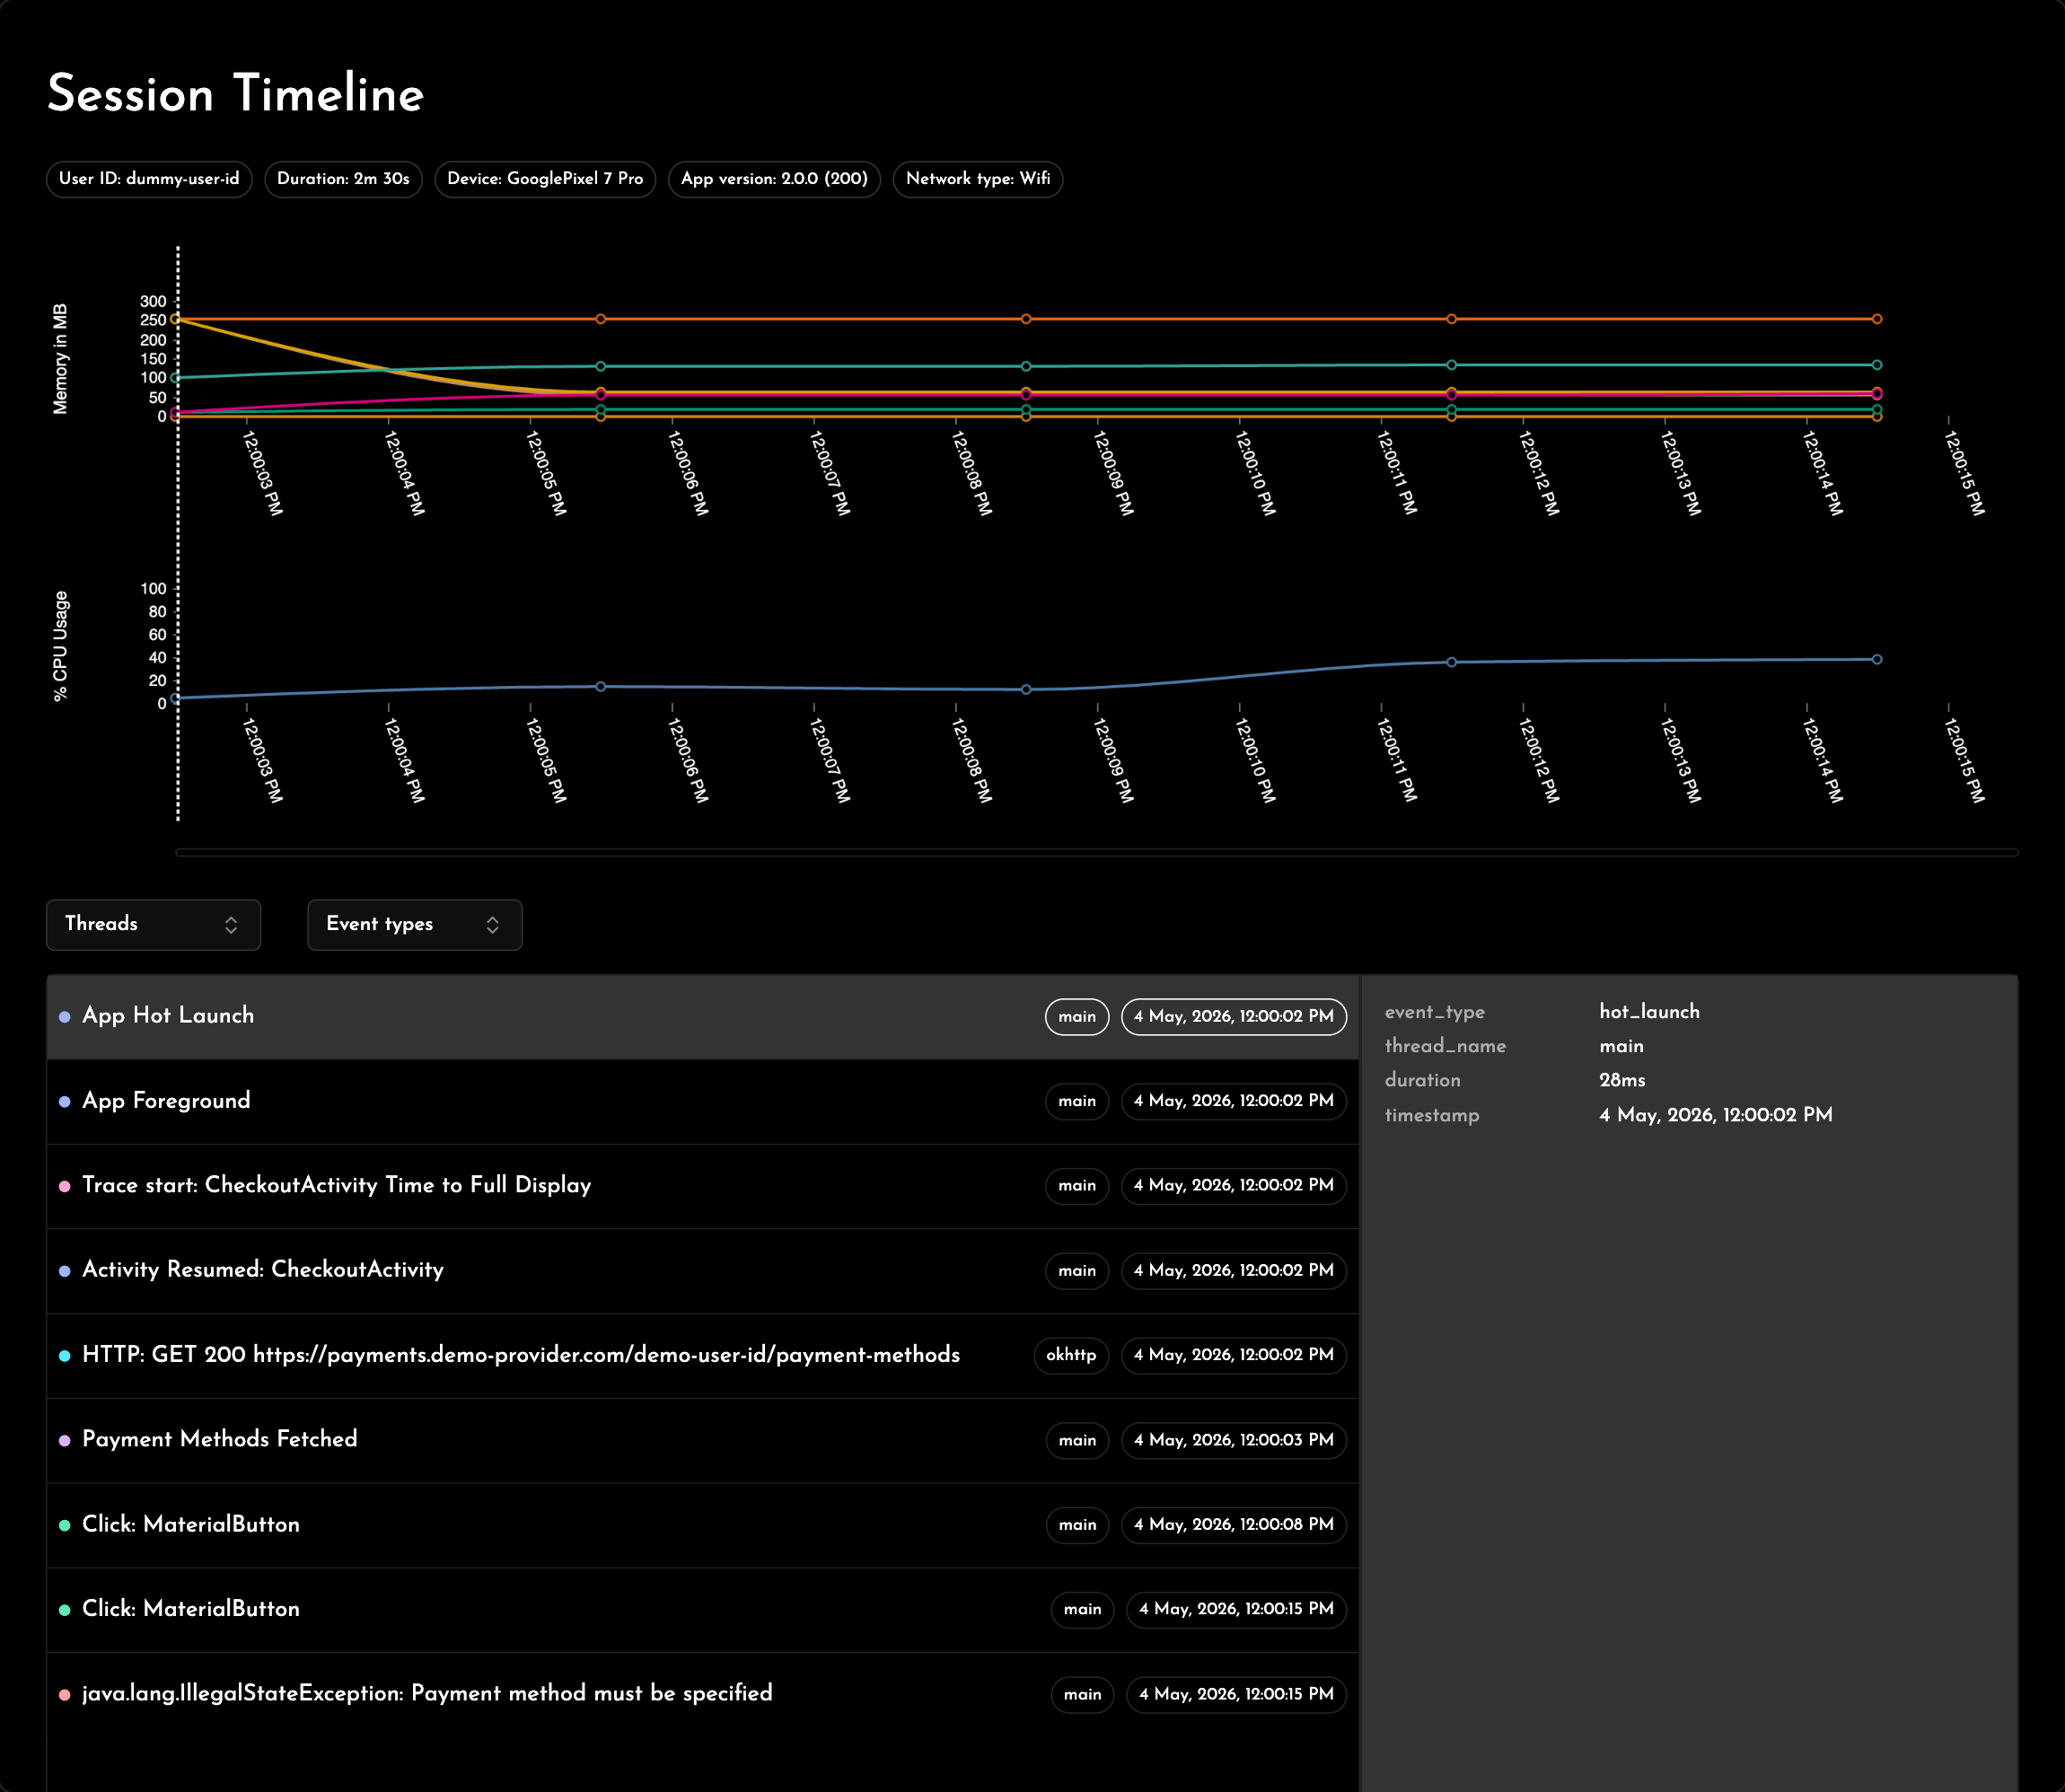This screenshot has width=2065, height=1792.
Task: Open the java.lang.IllegalStateException crash event
Action: pos(702,1694)
